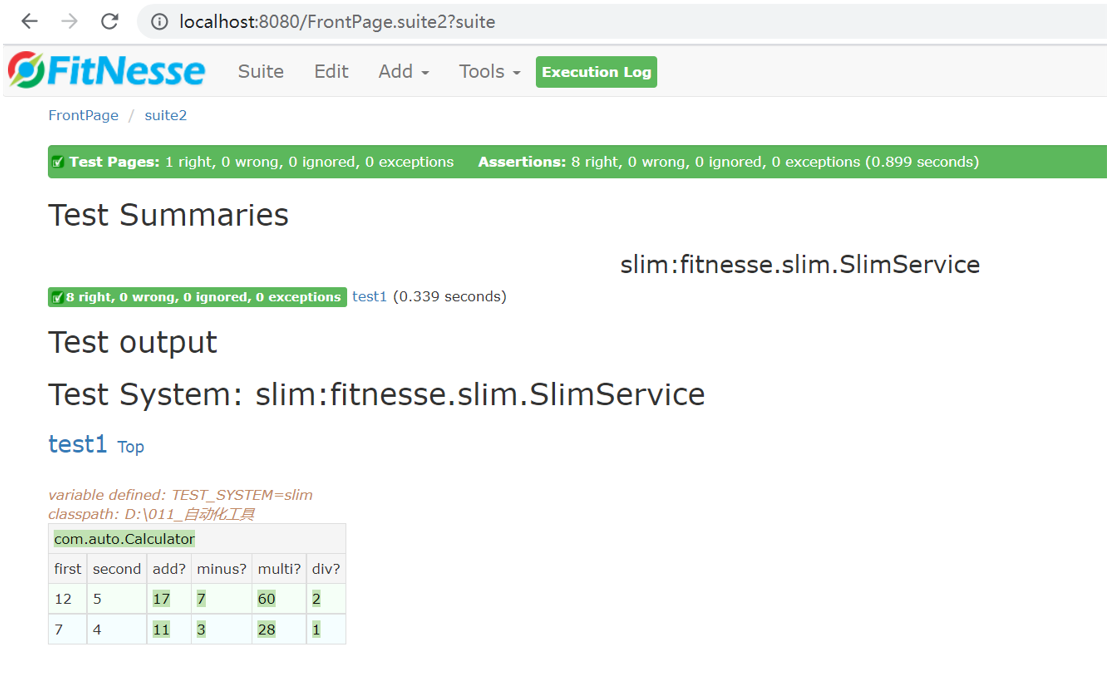Click the cell containing 60
1110x680 pixels.
coord(279,599)
